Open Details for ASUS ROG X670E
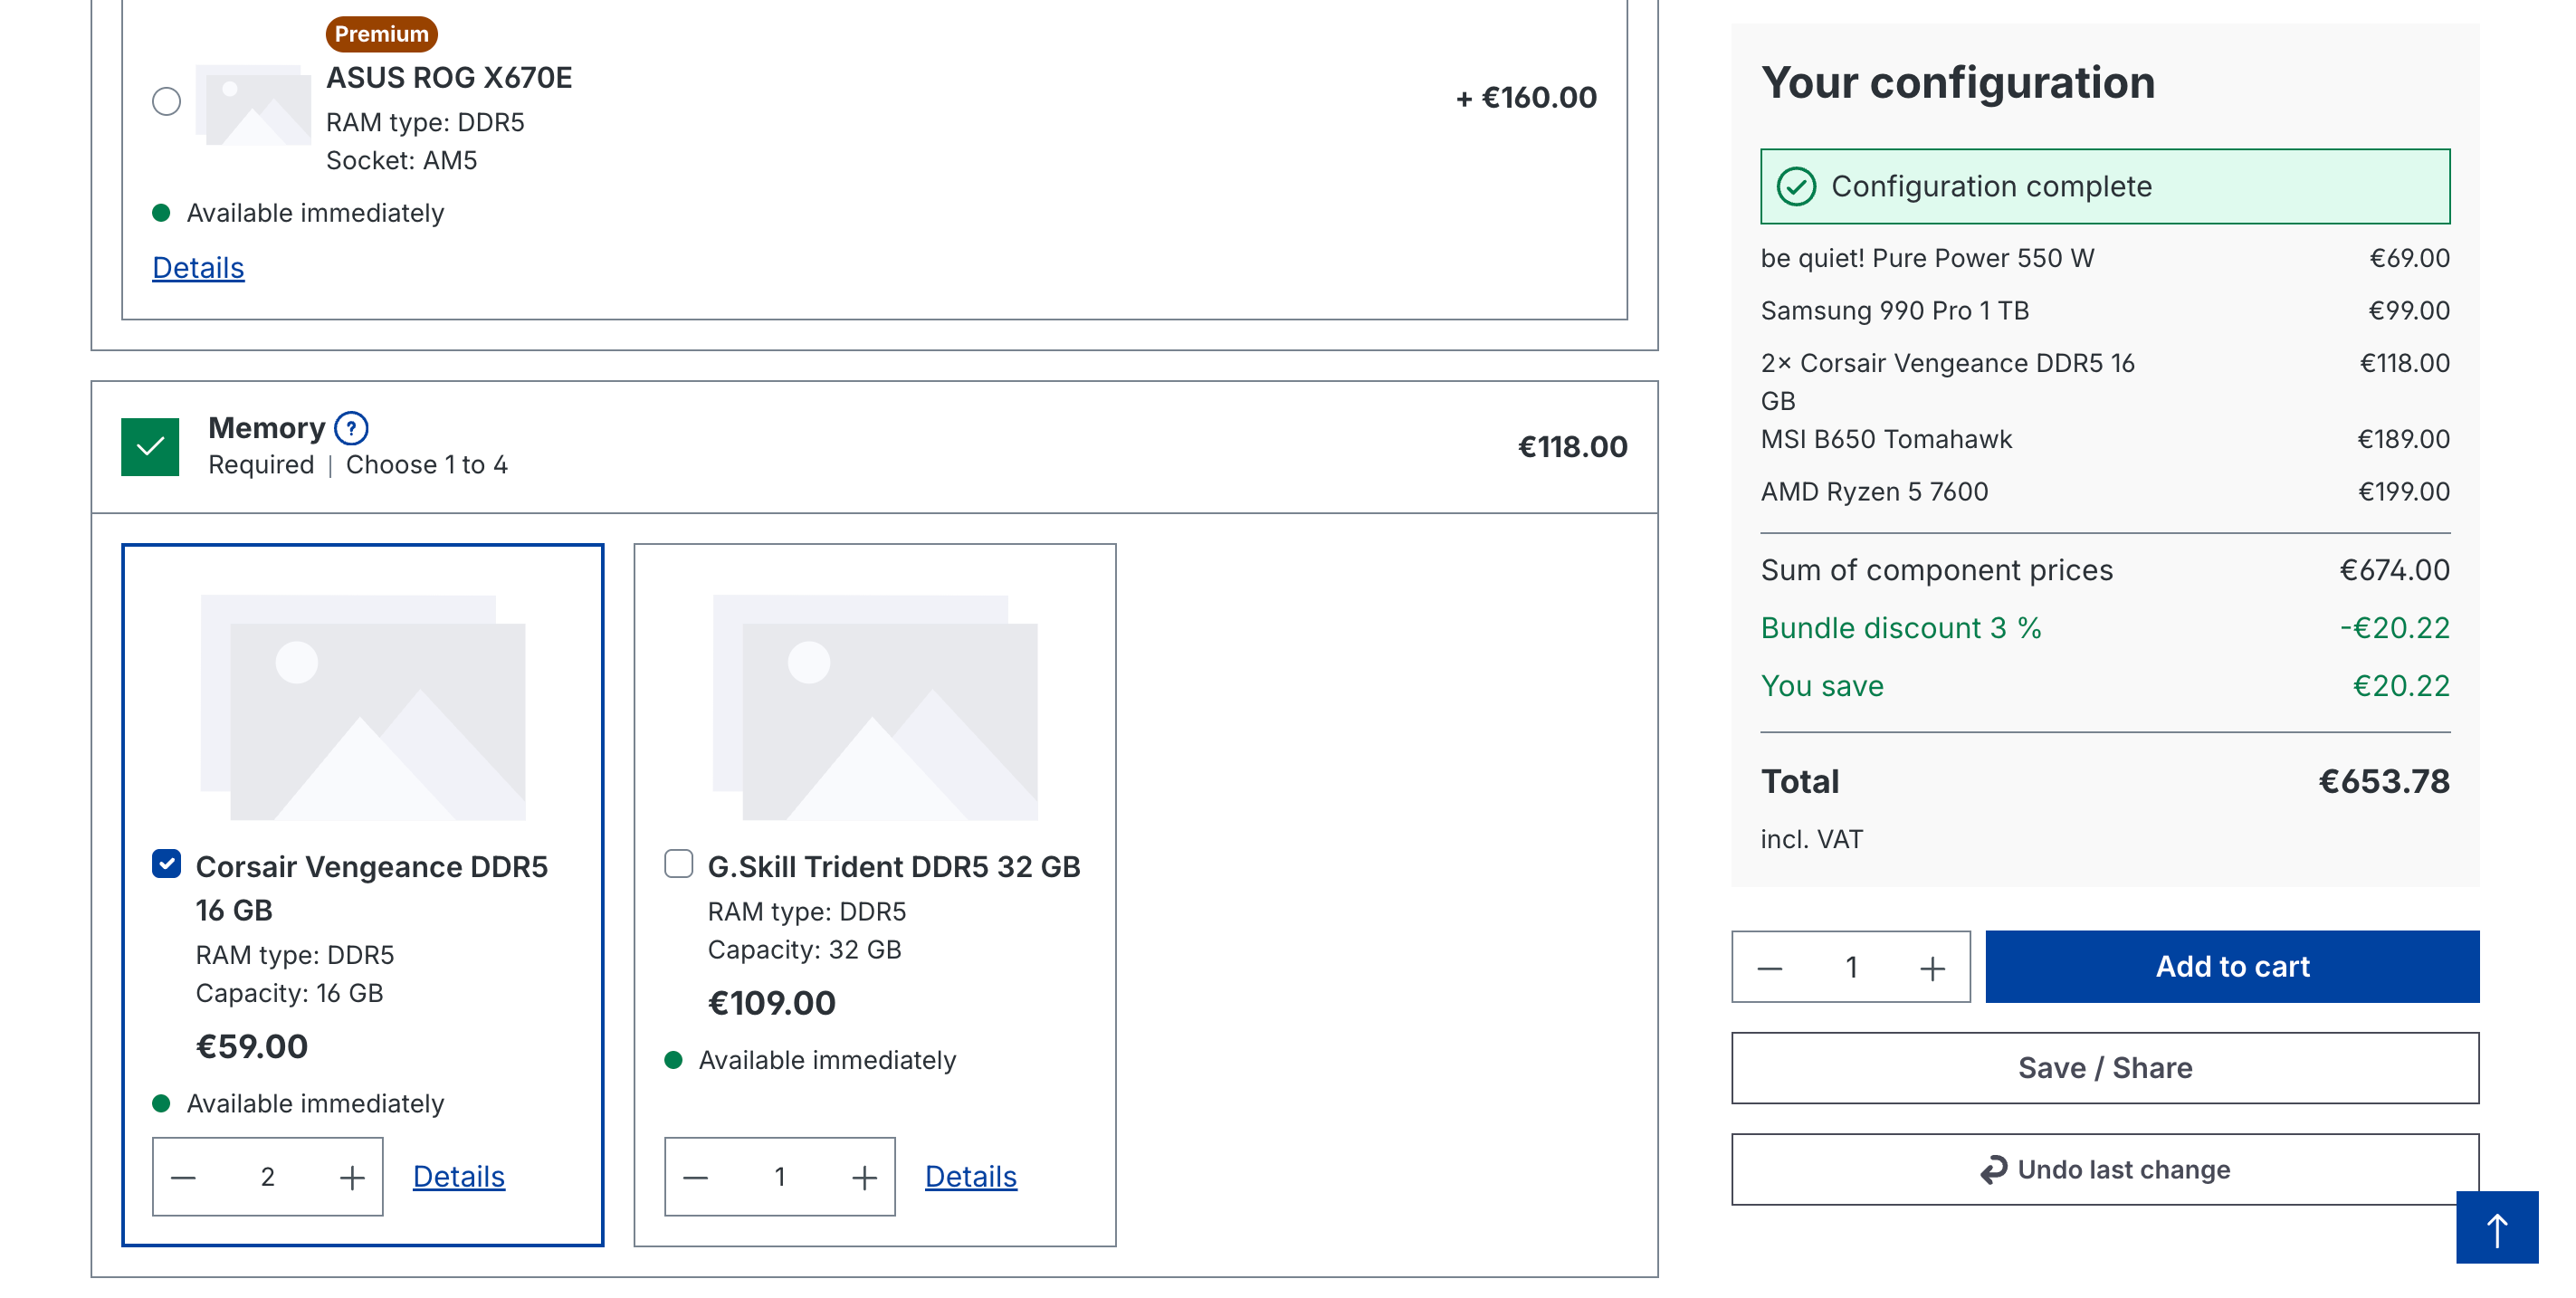This screenshot has width=2576, height=1298. 198,268
